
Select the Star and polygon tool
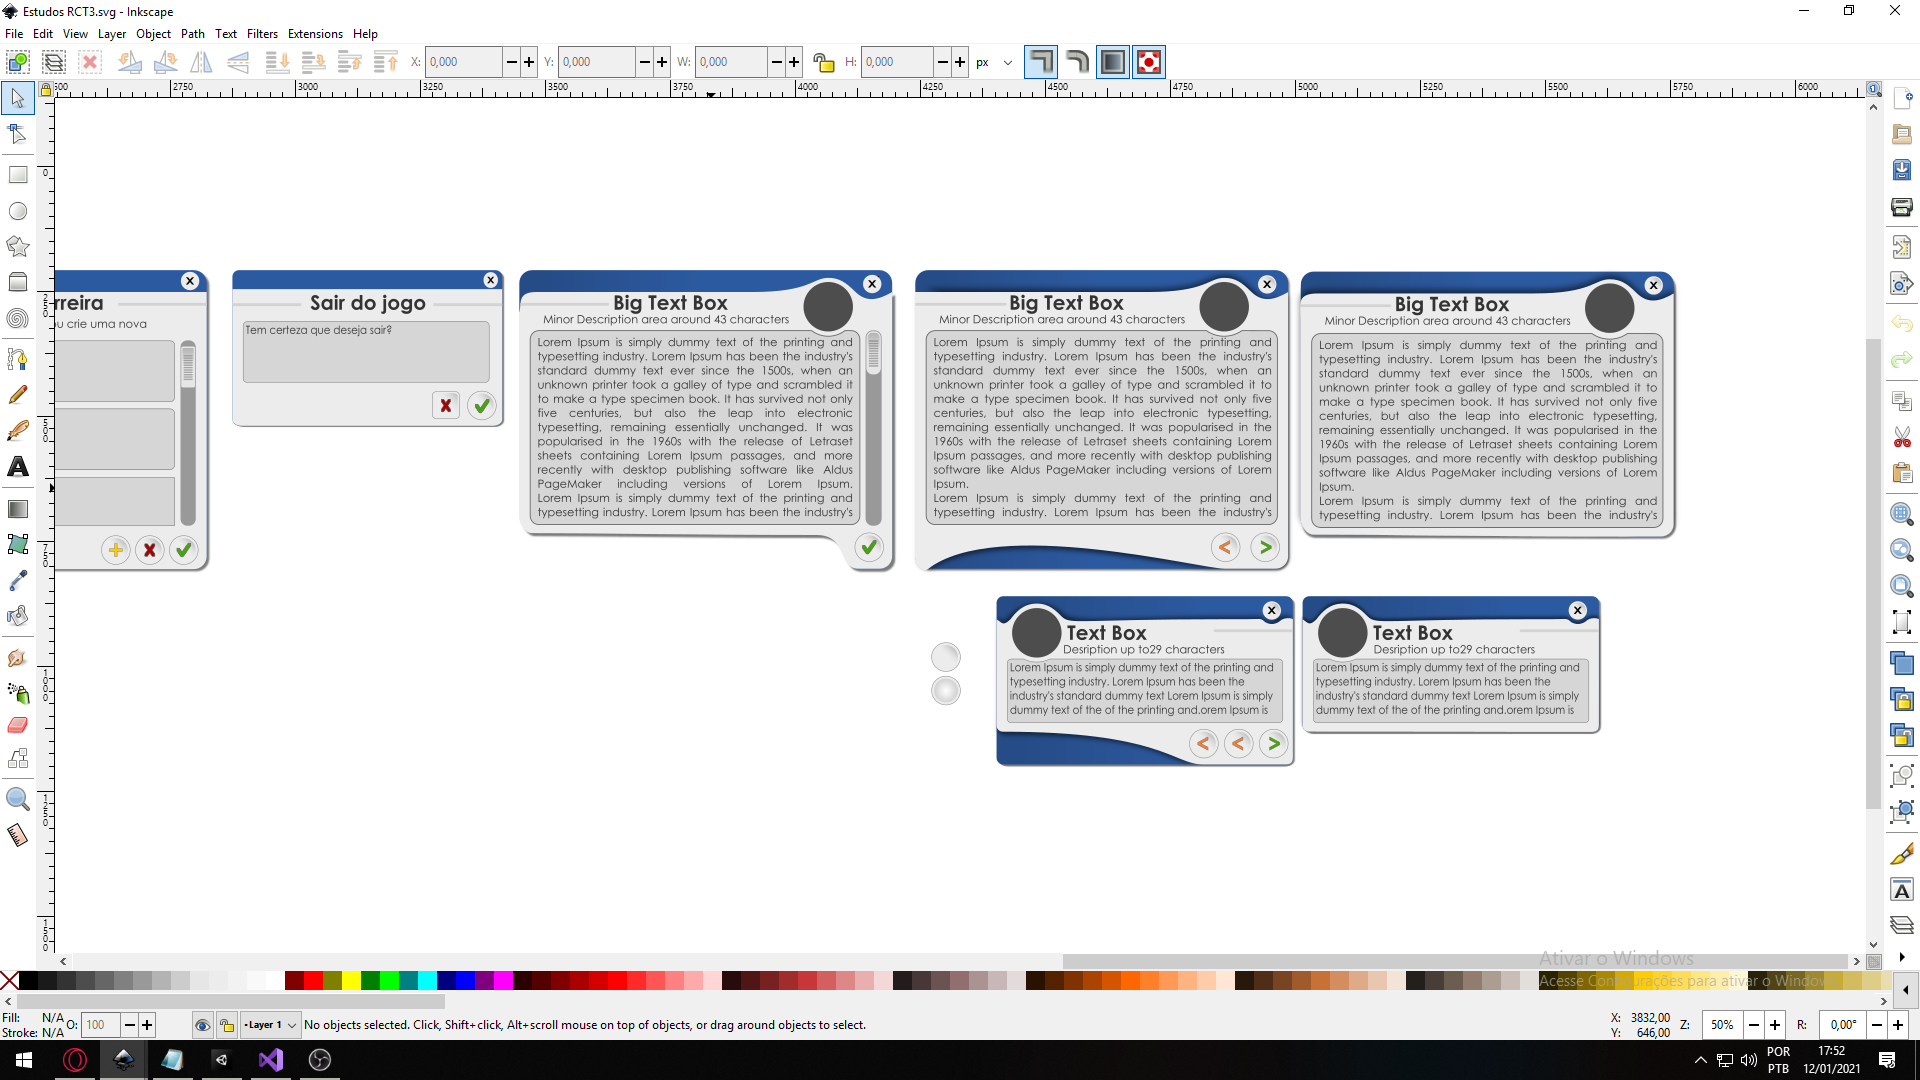tap(17, 246)
